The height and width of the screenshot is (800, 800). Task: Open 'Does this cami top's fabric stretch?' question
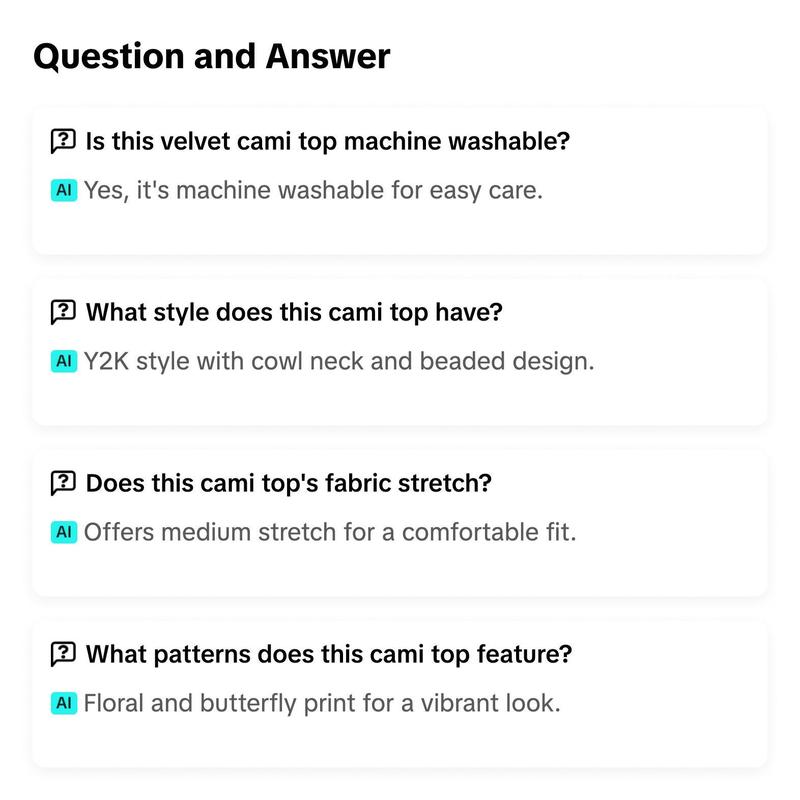coord(288,483)
